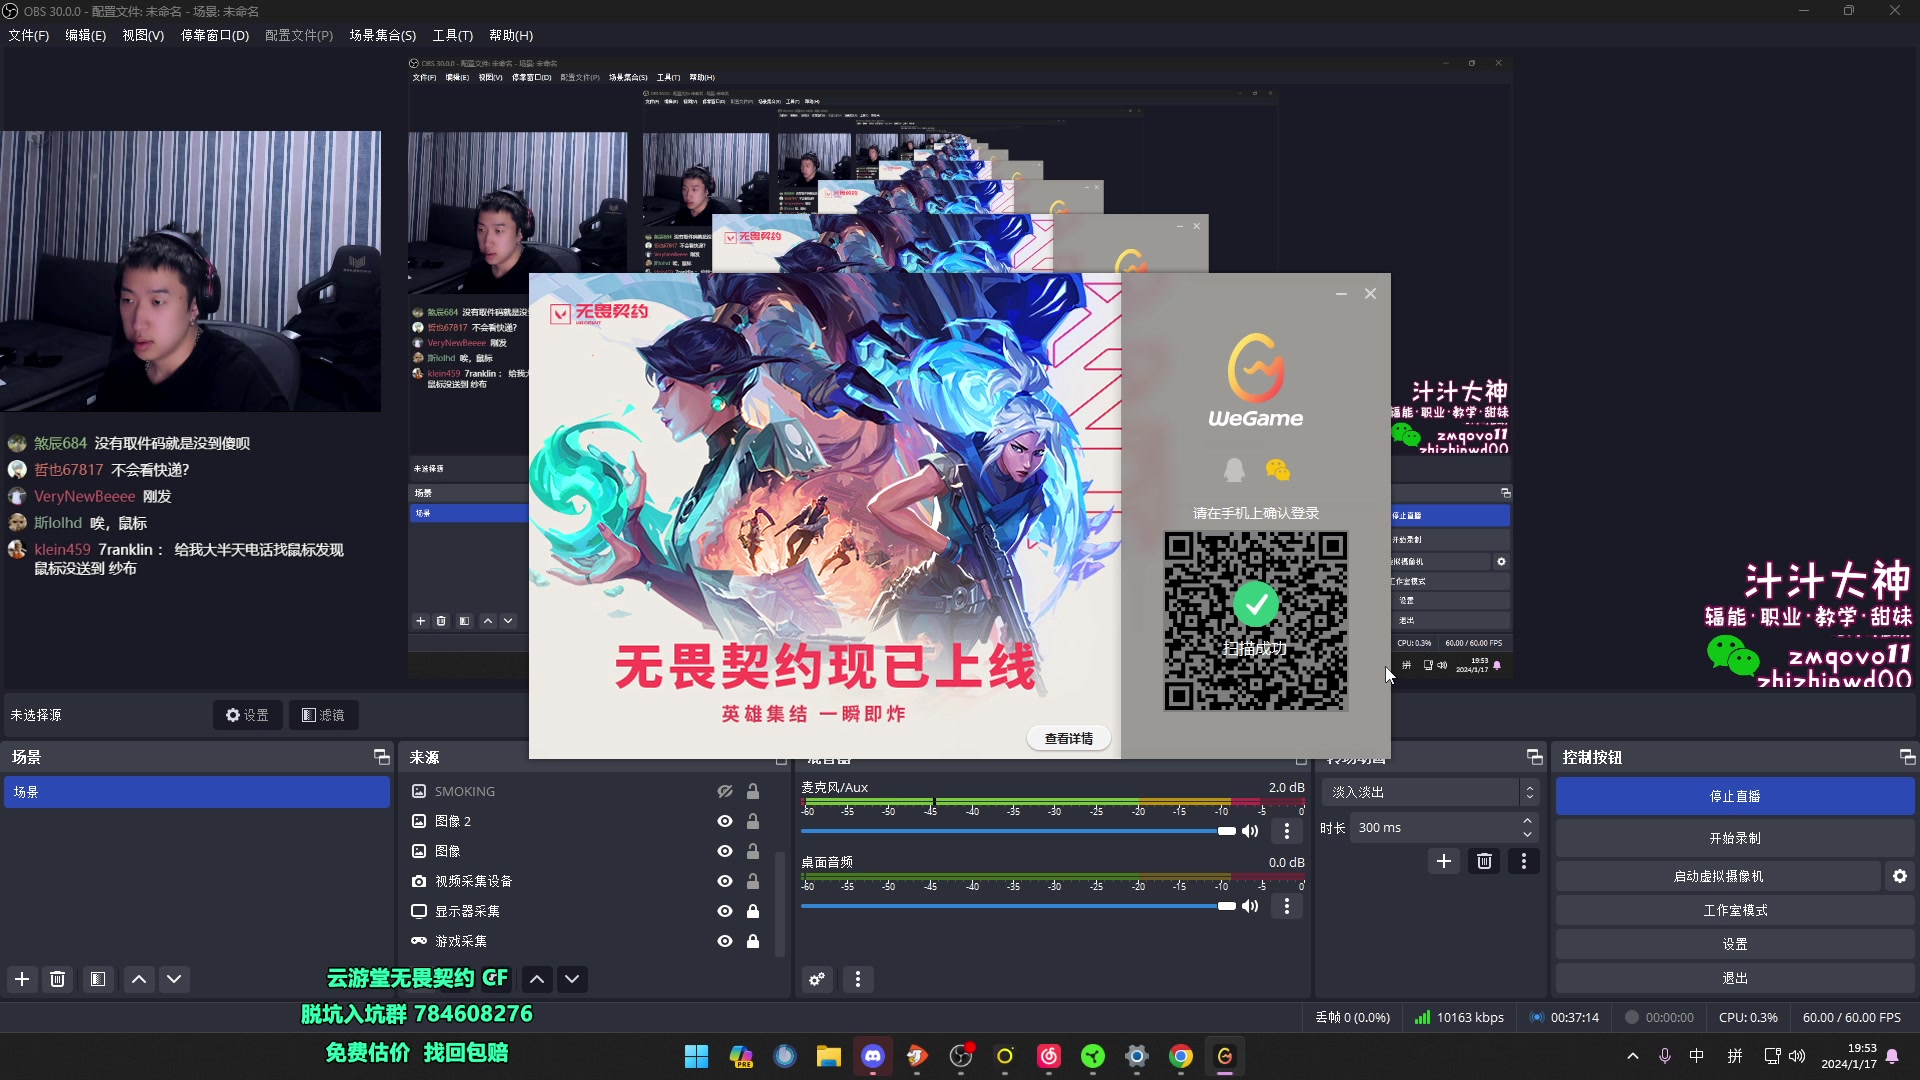Decrease the 时长 duration stepper
The height and width of the screenshot is (1080, 1920).
1528,834
